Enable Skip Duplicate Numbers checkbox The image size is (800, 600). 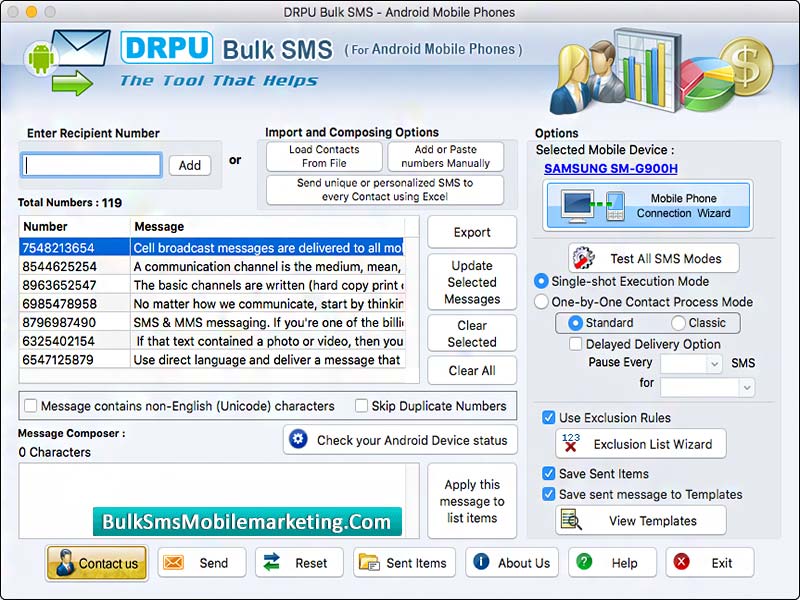361,406
